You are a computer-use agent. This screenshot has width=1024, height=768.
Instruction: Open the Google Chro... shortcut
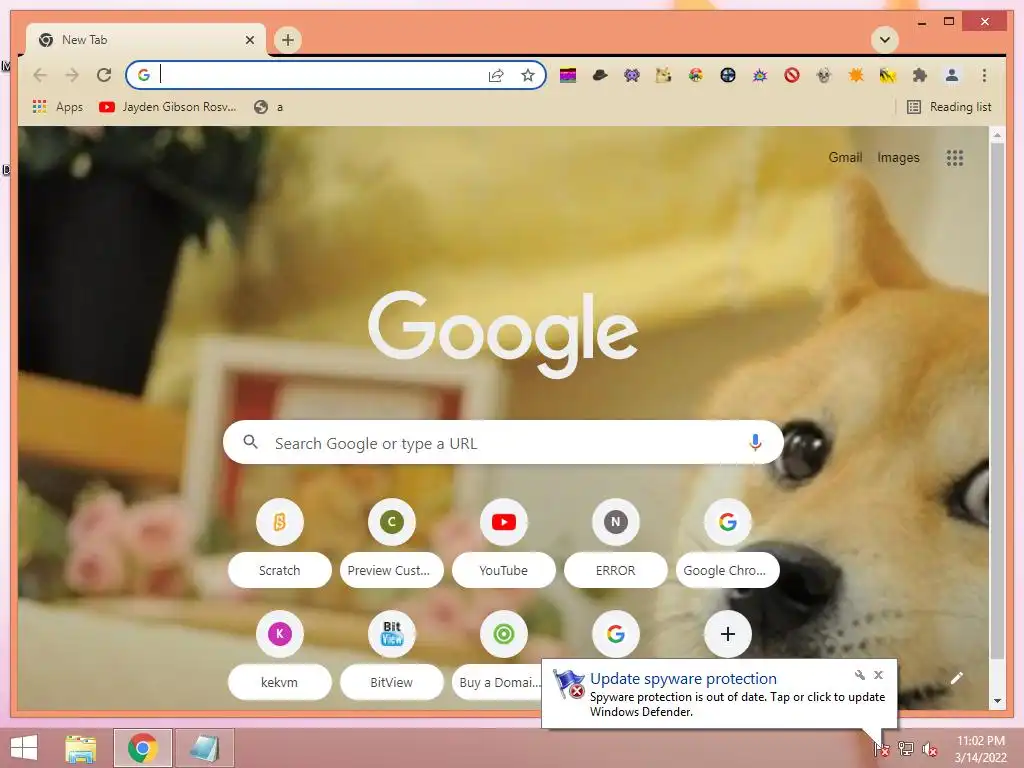tap(728, 542)
